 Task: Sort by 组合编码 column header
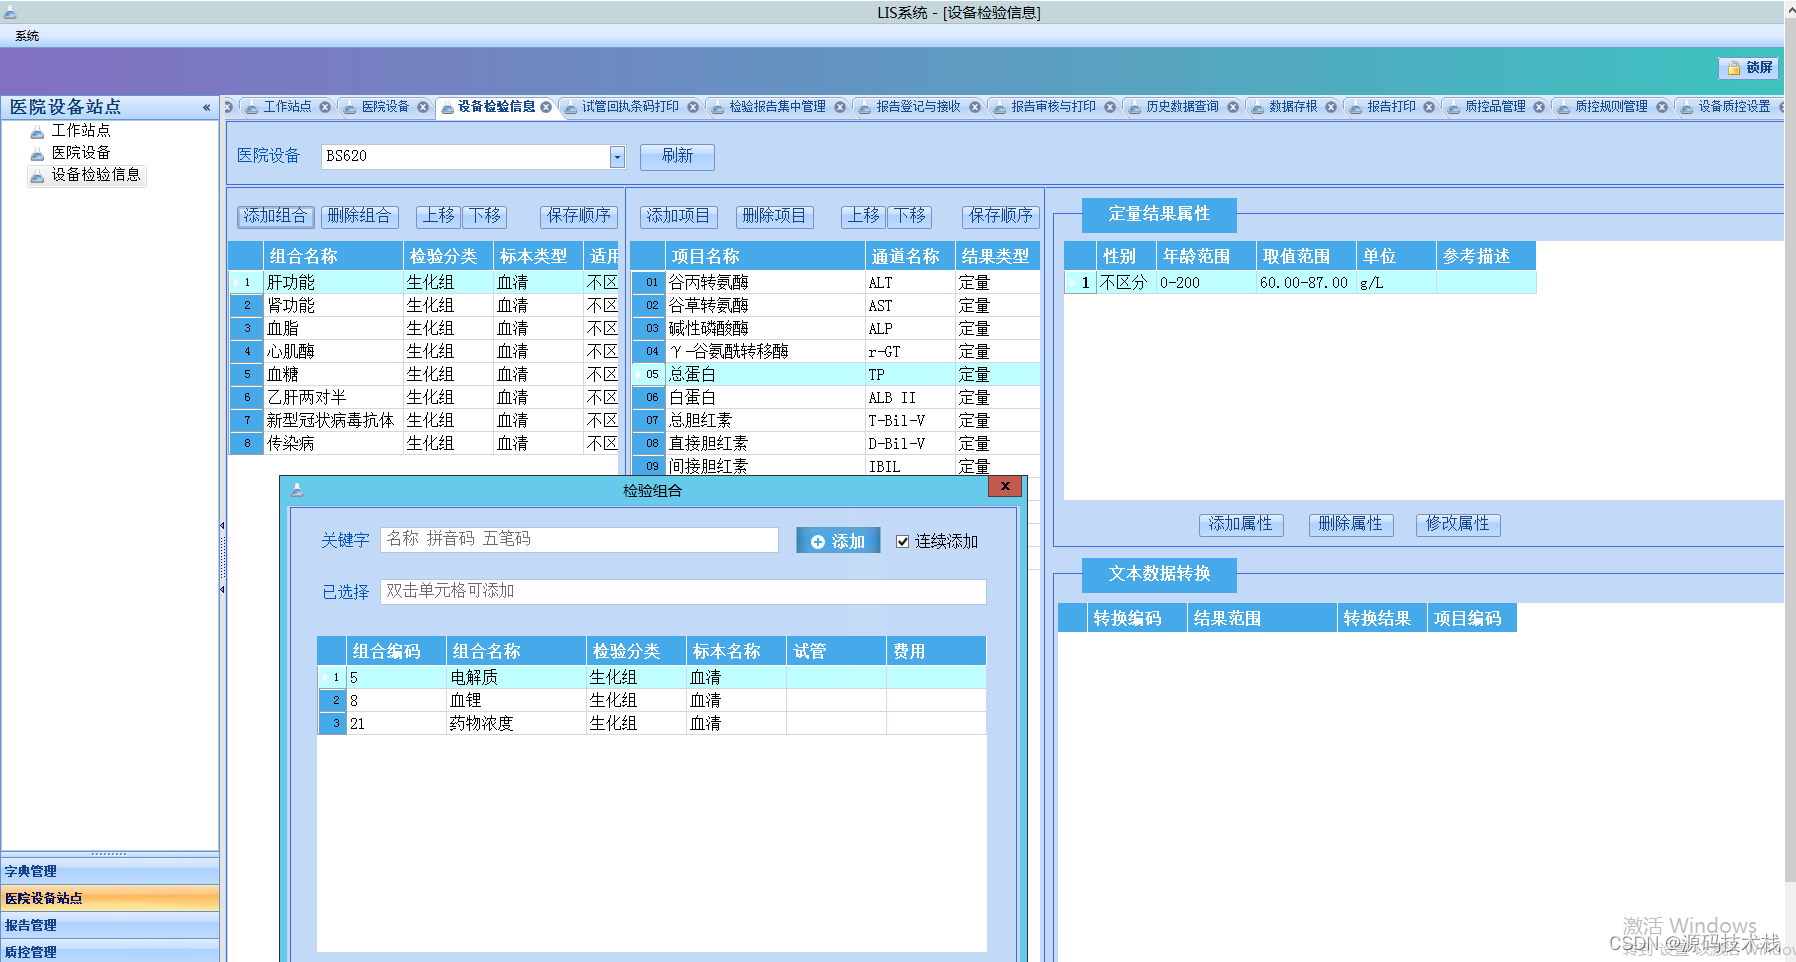coord(397,652)
